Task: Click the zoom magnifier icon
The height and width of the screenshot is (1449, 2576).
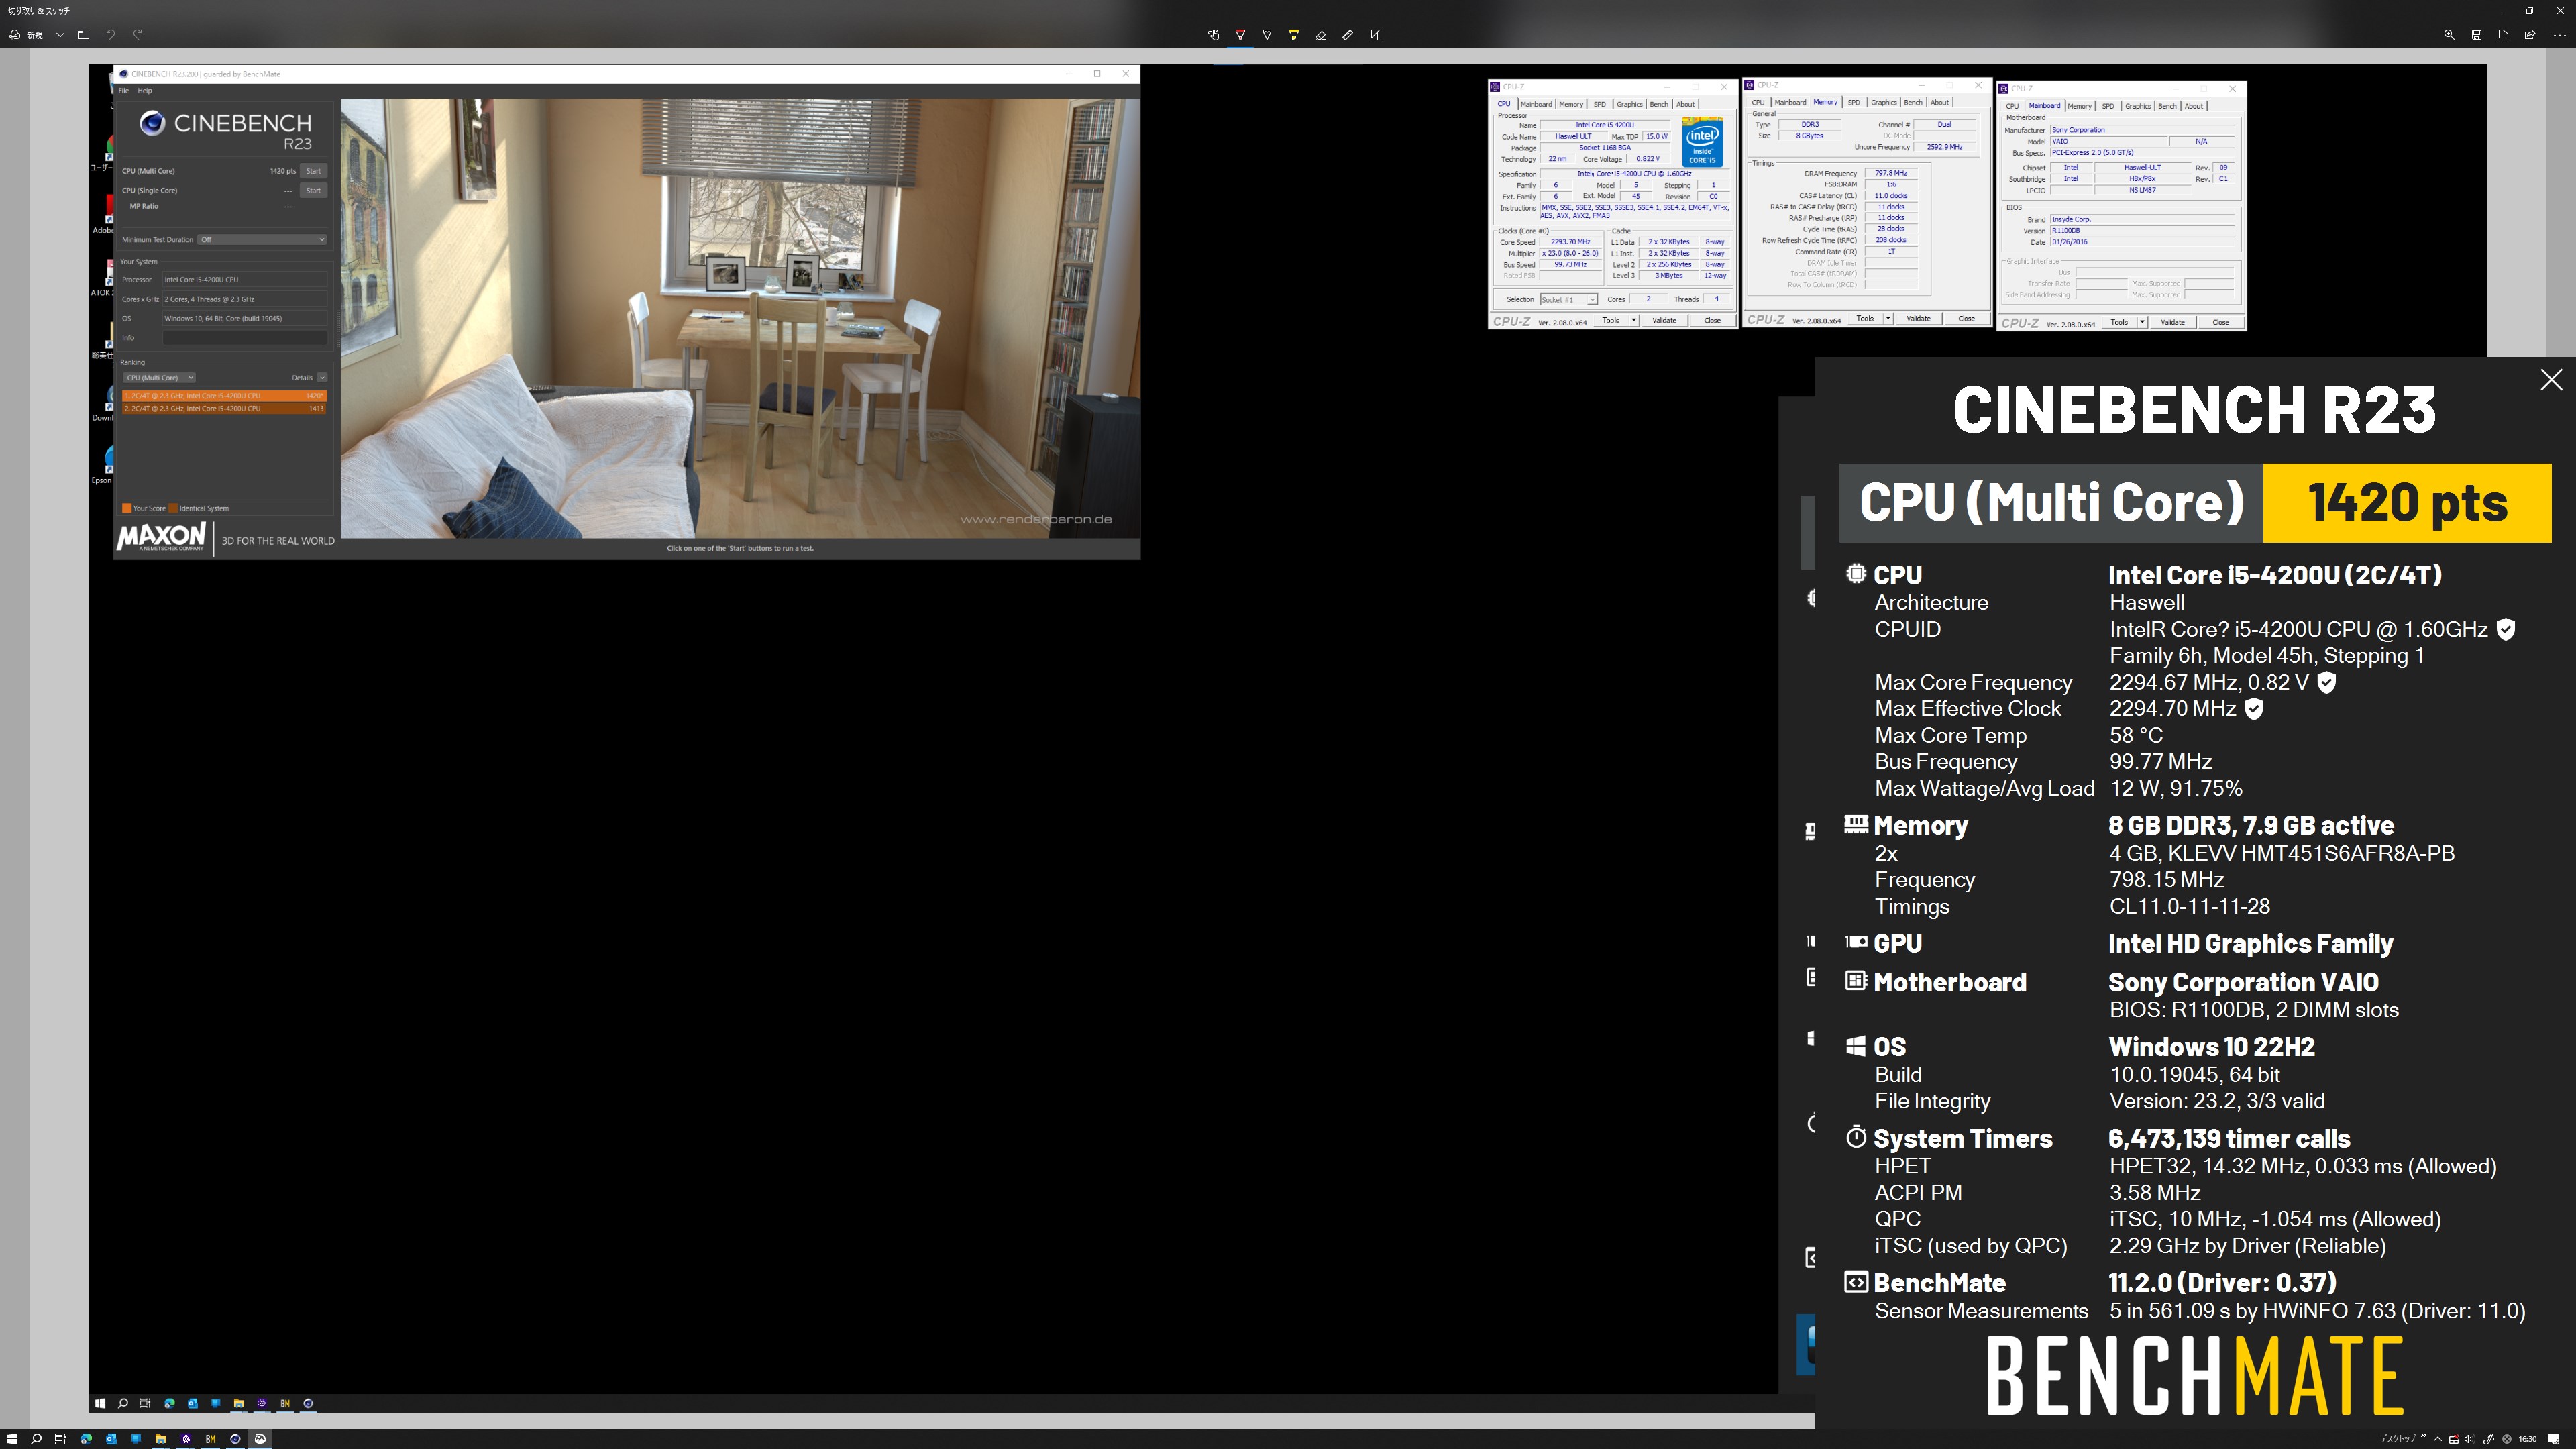Action: (2449, 35)
